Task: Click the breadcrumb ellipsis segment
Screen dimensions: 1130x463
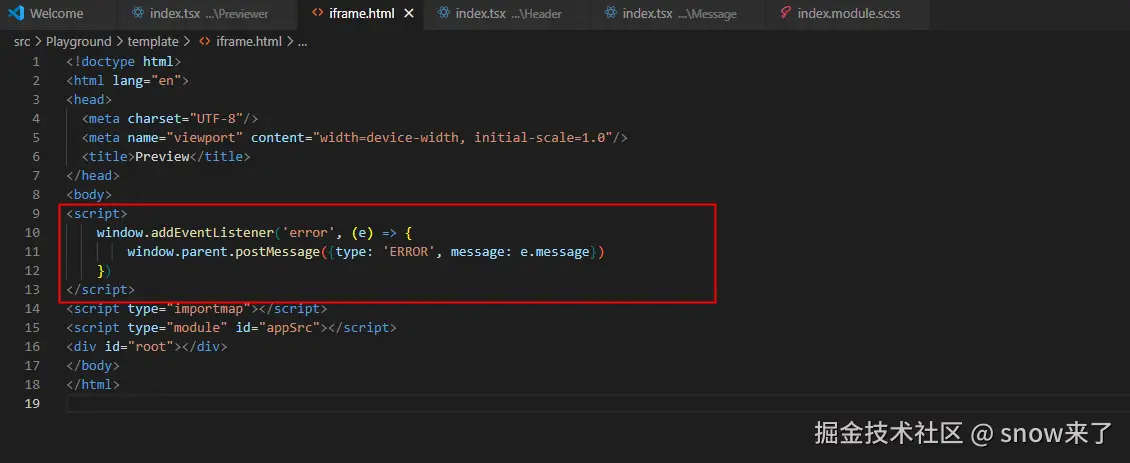Action: click(303, 42)
